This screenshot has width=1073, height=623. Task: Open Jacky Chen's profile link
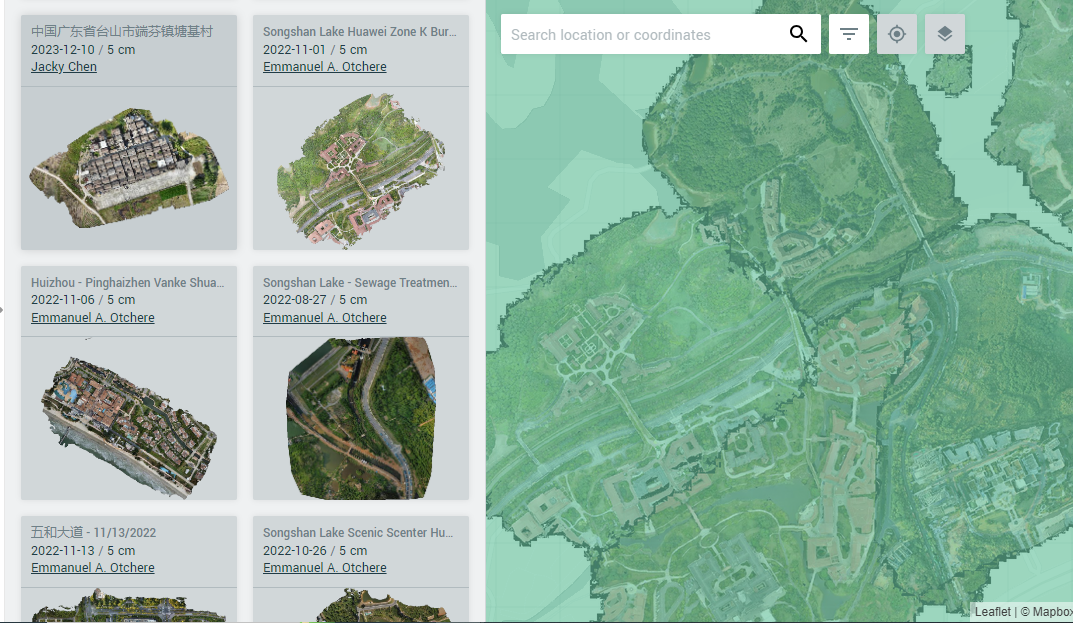tap(63, 66)
